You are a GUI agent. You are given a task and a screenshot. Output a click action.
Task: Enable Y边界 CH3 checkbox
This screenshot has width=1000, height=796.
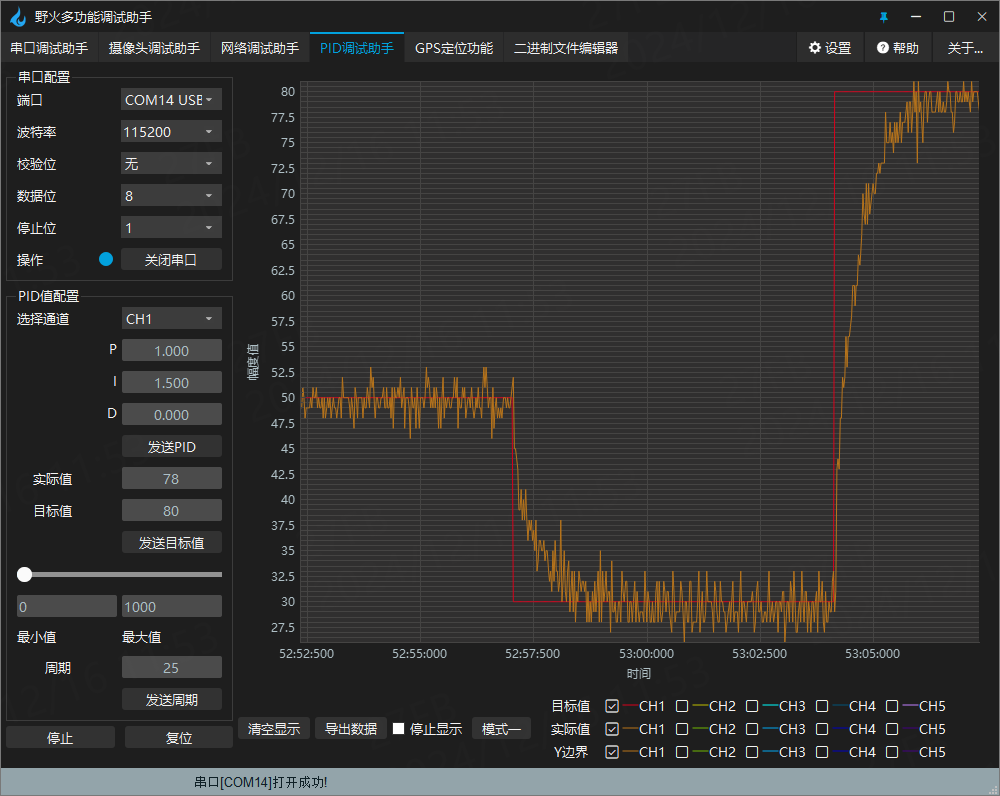coord(752,751)
